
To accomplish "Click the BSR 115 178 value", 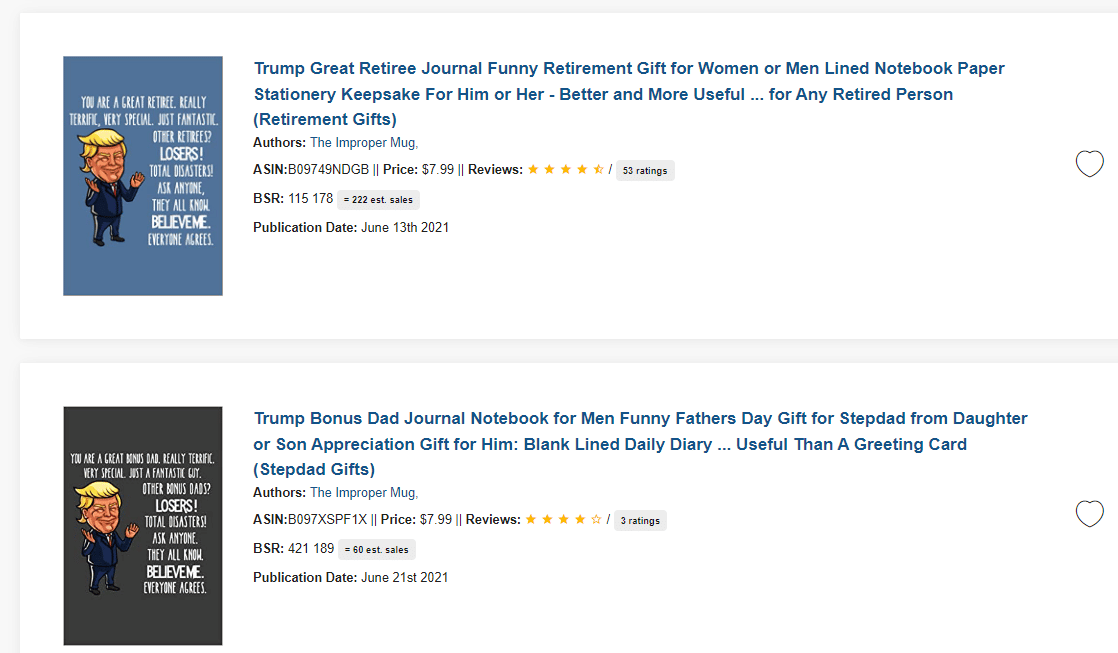I will (x=310, y=198).
